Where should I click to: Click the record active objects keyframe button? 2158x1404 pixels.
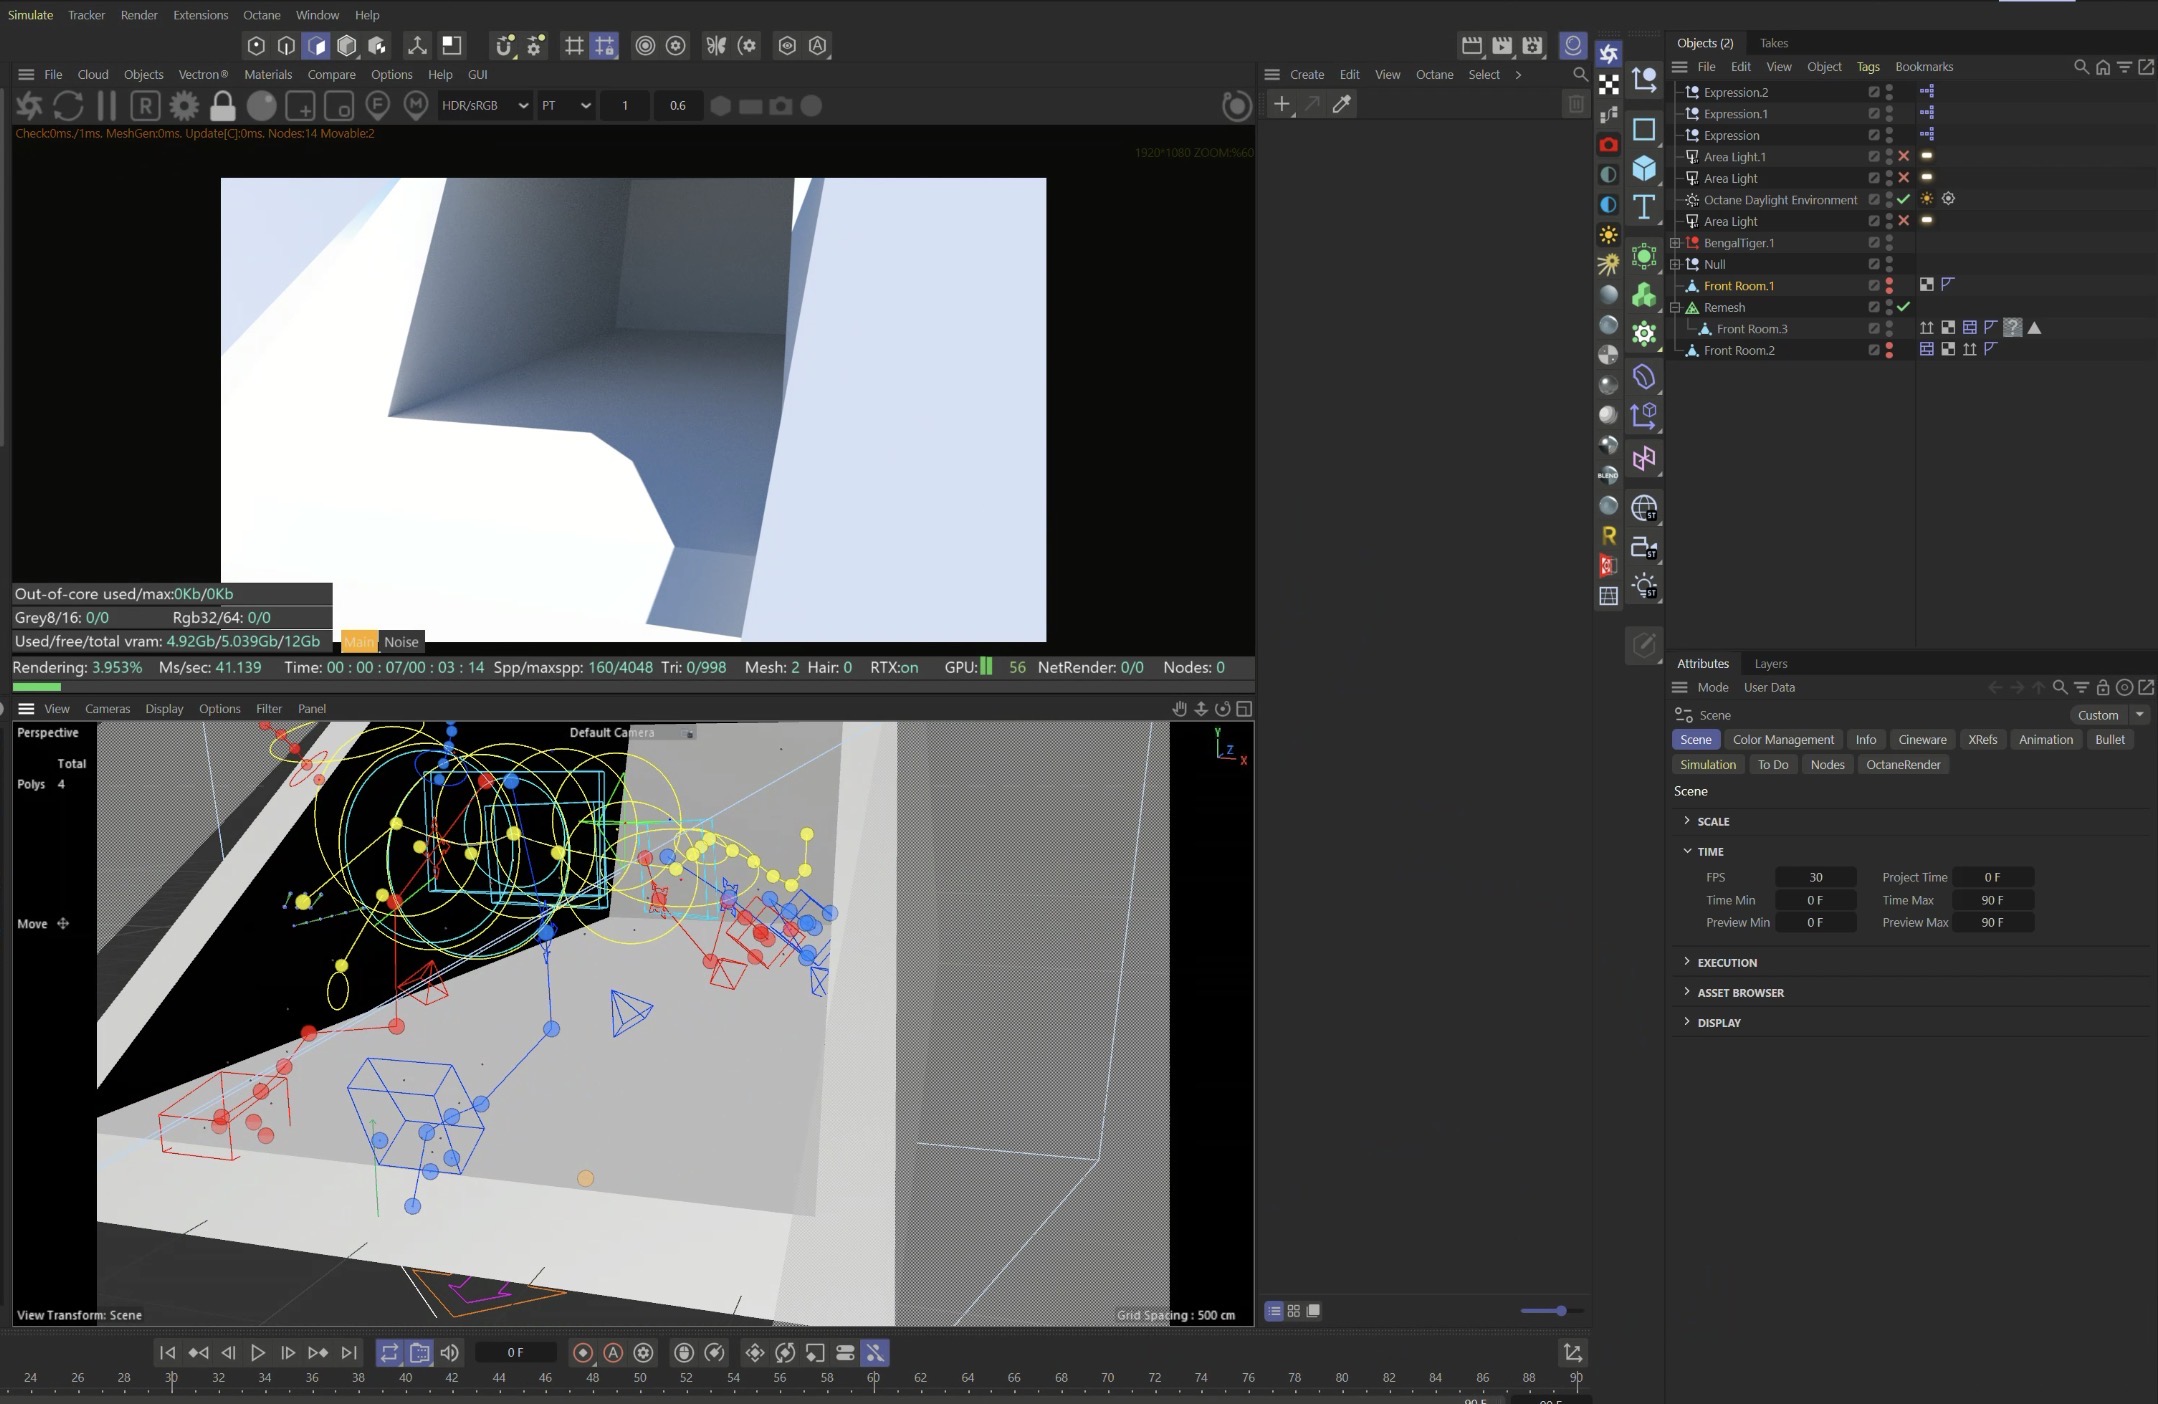[583, 1353]
